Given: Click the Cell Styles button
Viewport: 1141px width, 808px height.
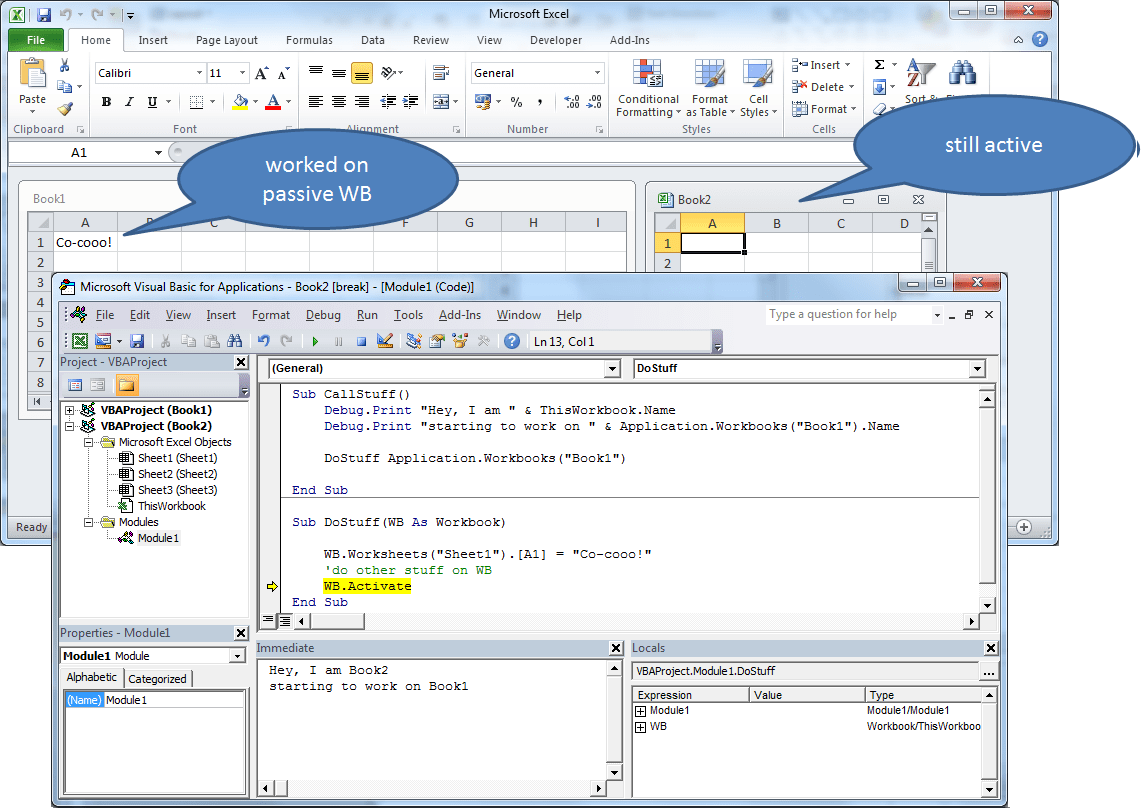Looking at the screenshot, I should pyautogui.click(x=759, y=90).
